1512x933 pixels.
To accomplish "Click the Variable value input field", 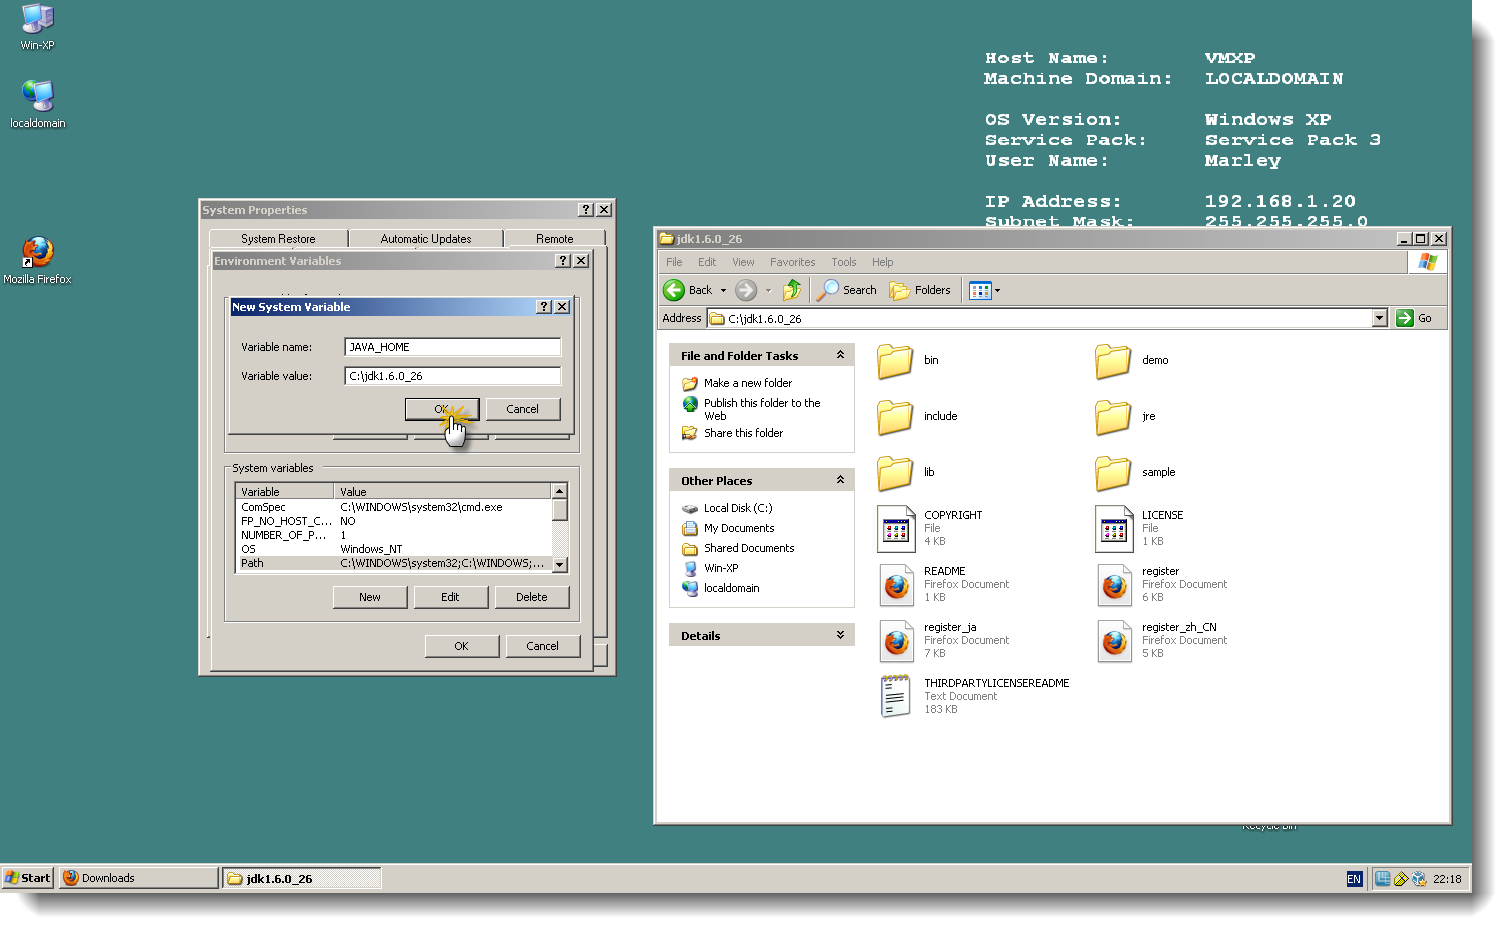I will [x=452, y=375].
